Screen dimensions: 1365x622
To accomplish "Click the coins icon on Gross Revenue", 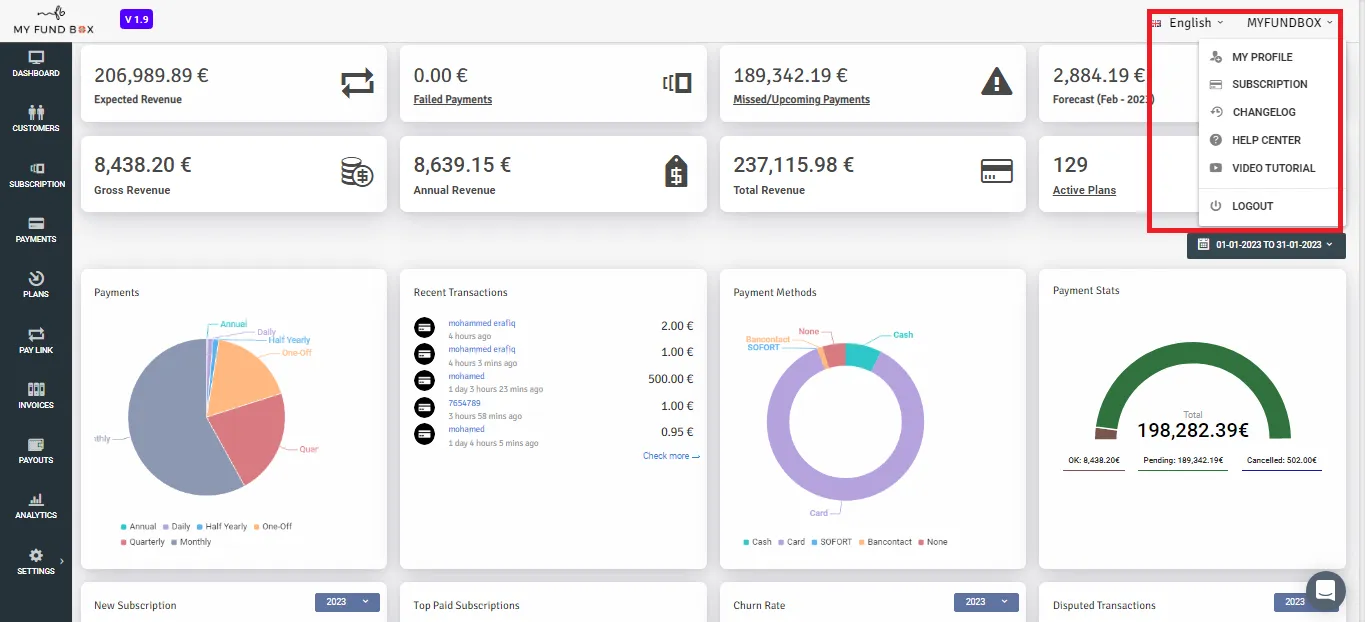I will pyautogui.click(x=357, y=172).
